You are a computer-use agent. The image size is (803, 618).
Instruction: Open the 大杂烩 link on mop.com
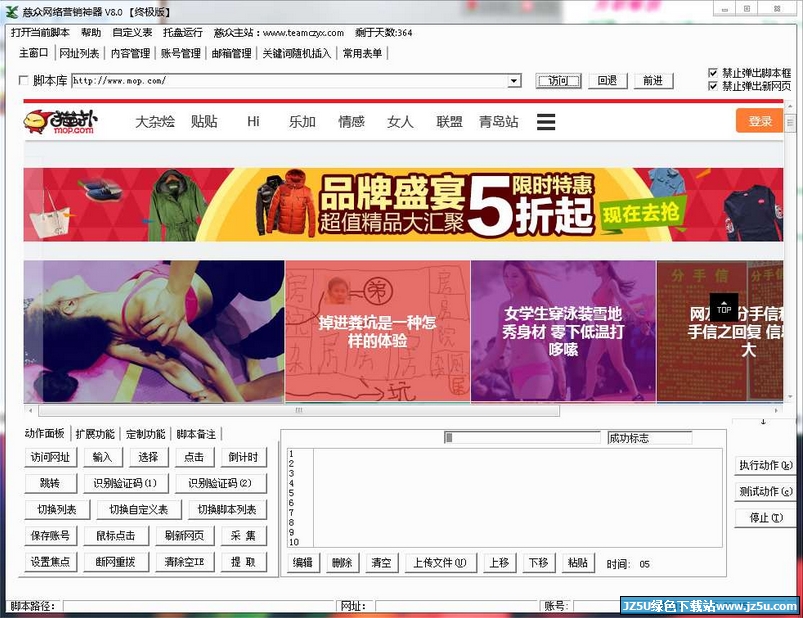(x=155, y=122)
